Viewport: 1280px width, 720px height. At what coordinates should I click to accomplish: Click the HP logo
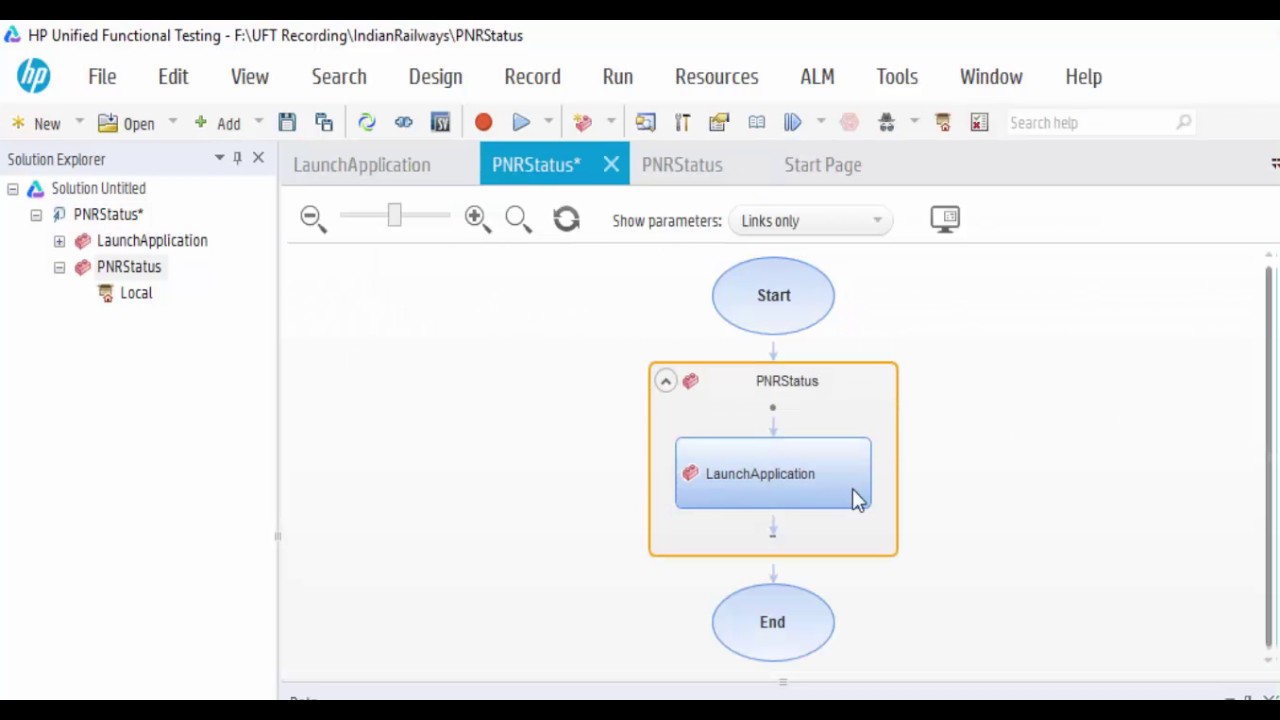click(x=33, y=76)
